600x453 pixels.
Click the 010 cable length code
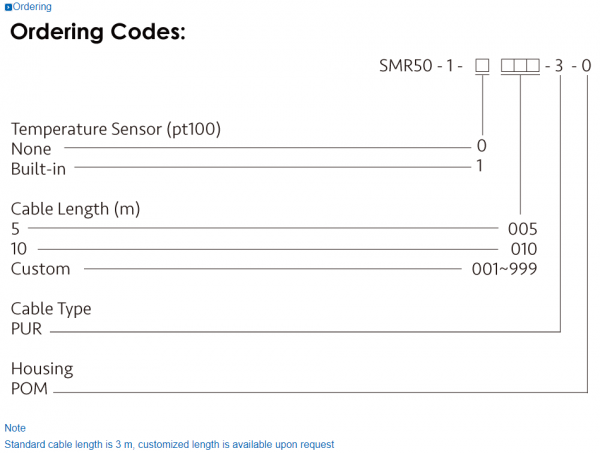click(x=522, y=248)
